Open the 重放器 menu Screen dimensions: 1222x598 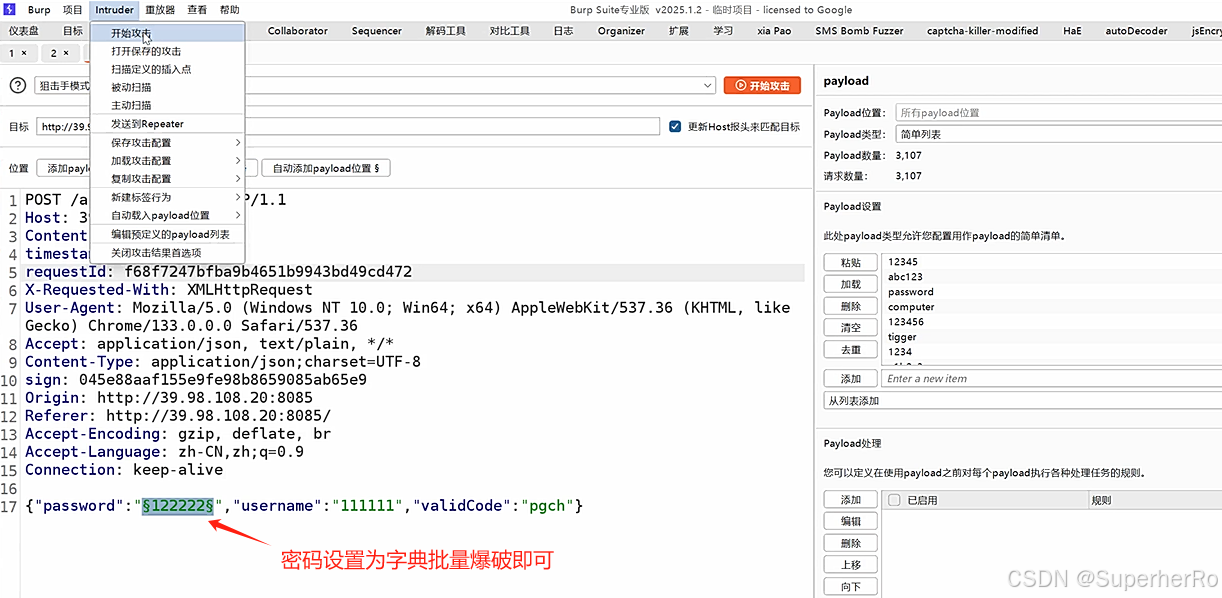(160, 10)
